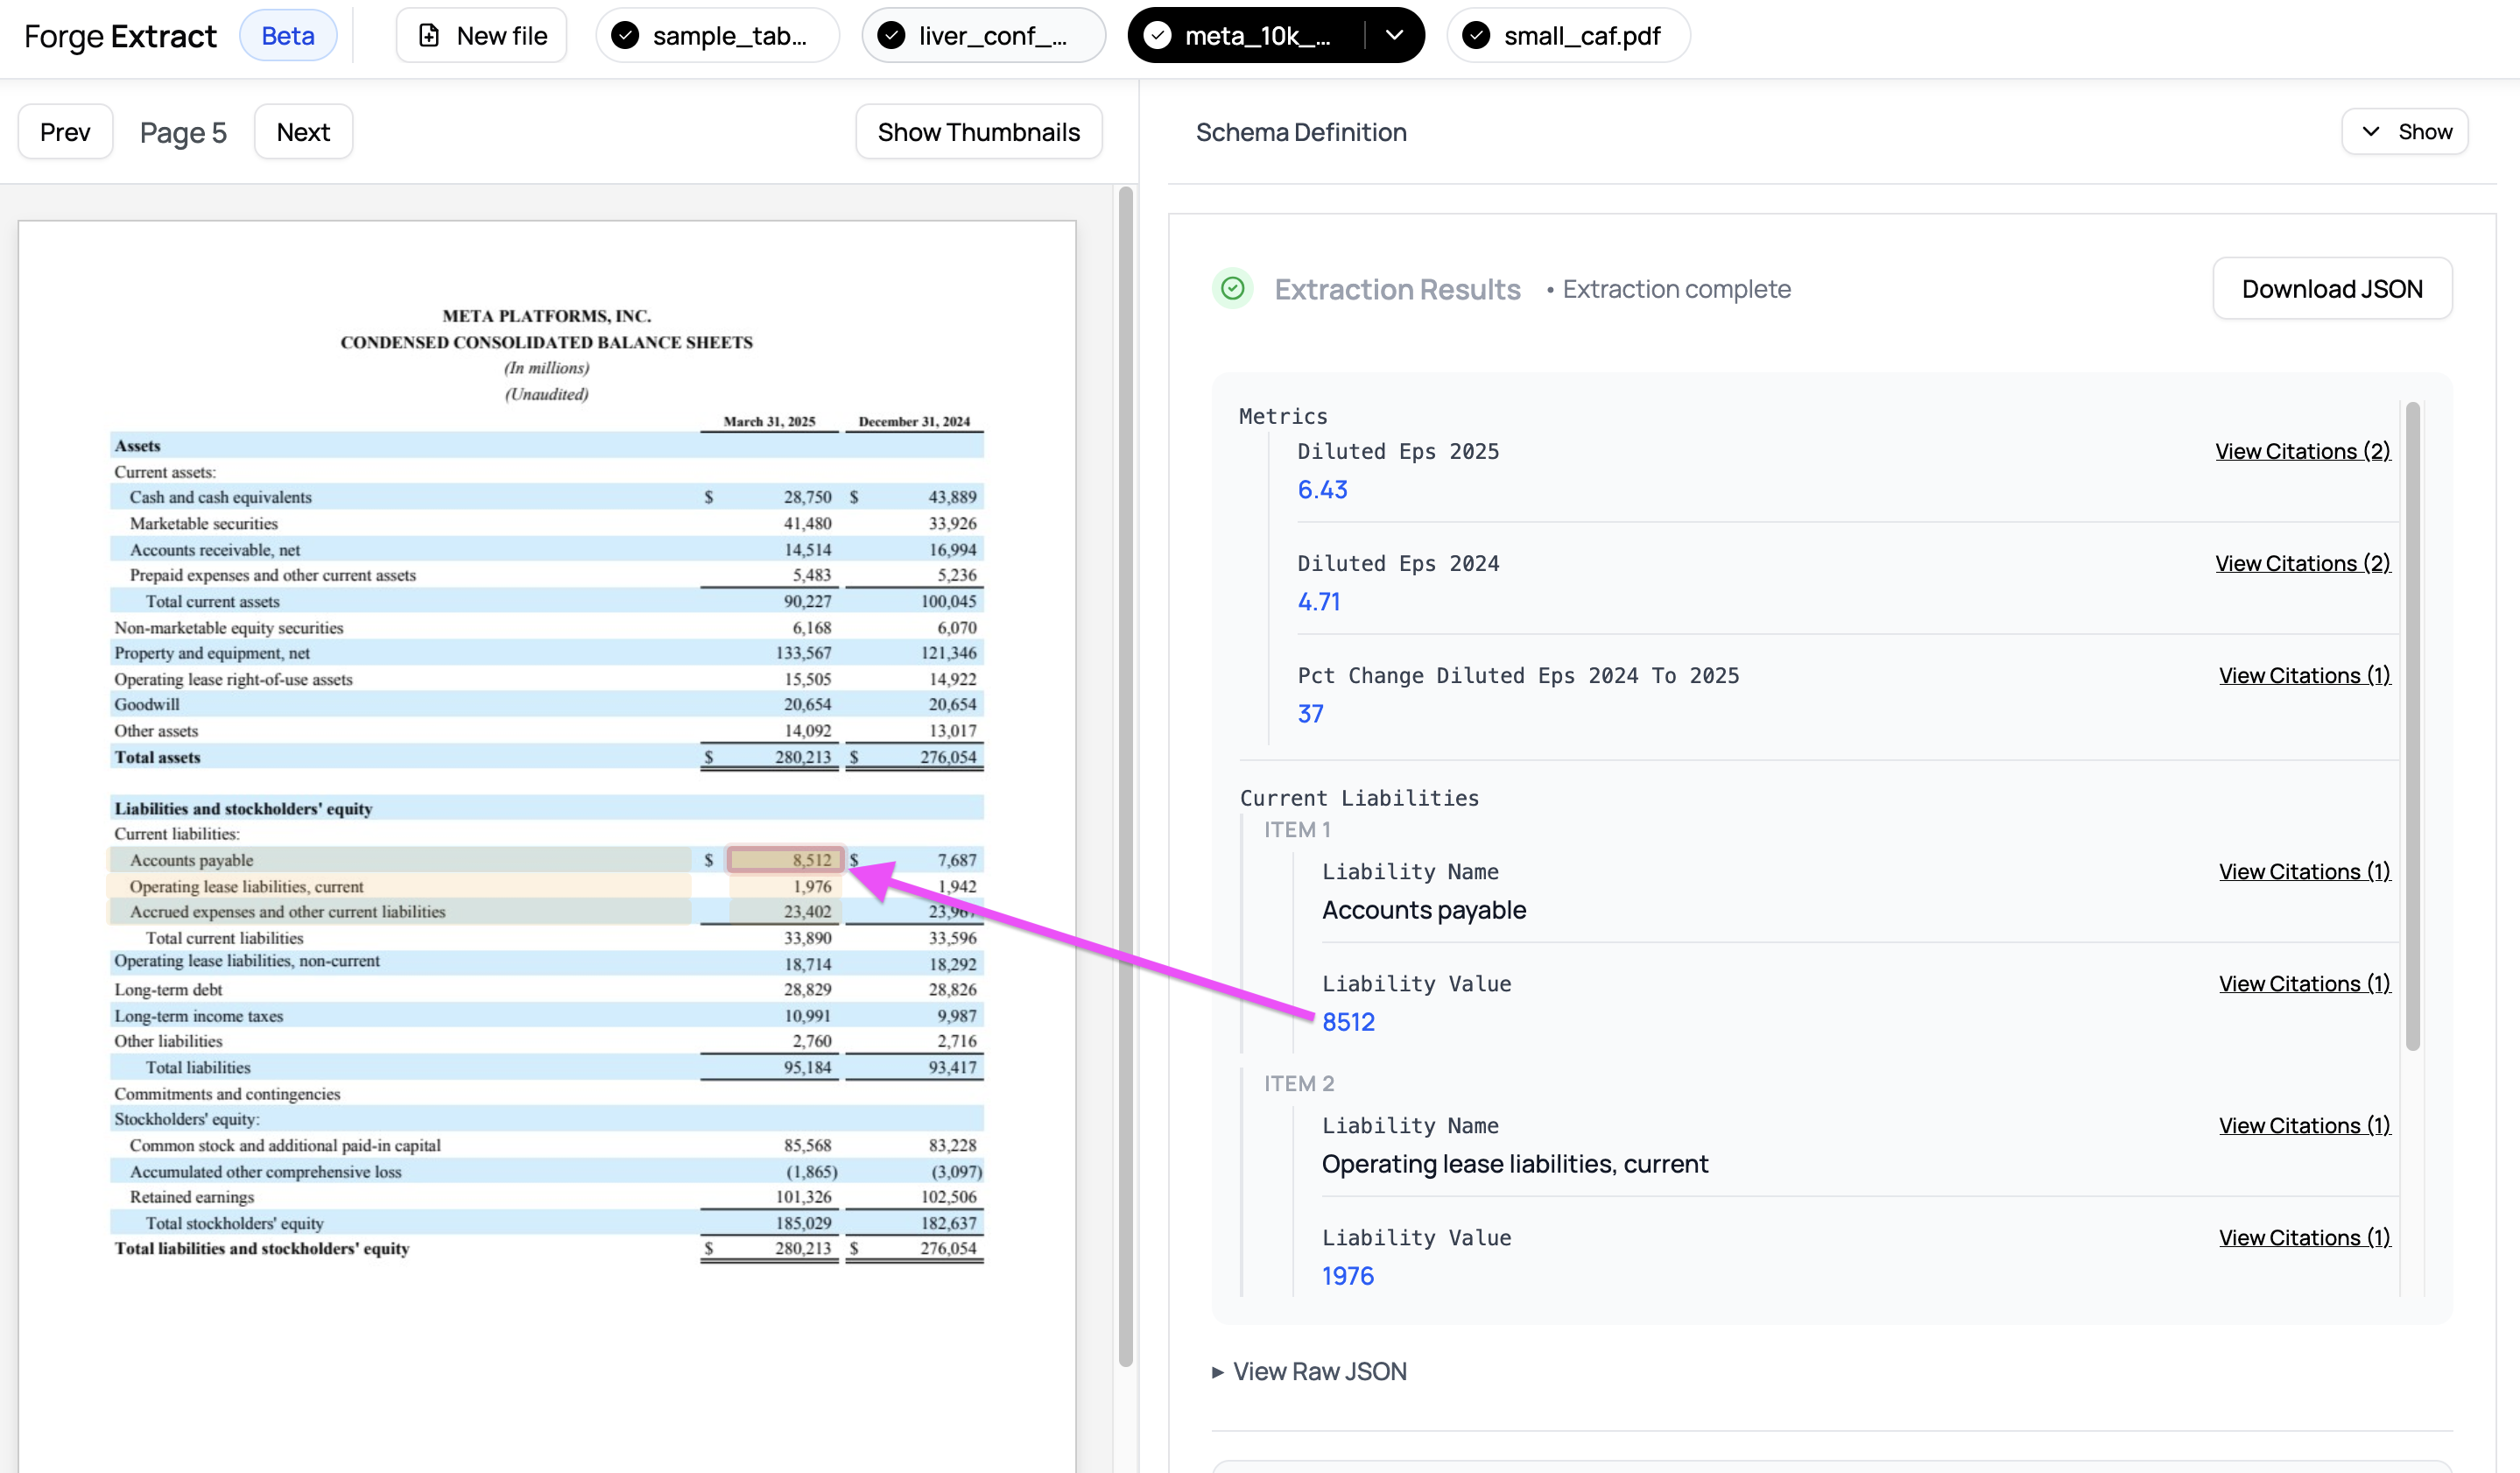The image size is (2520, 1473).
Task: Click the extracted liability value 1976
Action: 1348,1276
